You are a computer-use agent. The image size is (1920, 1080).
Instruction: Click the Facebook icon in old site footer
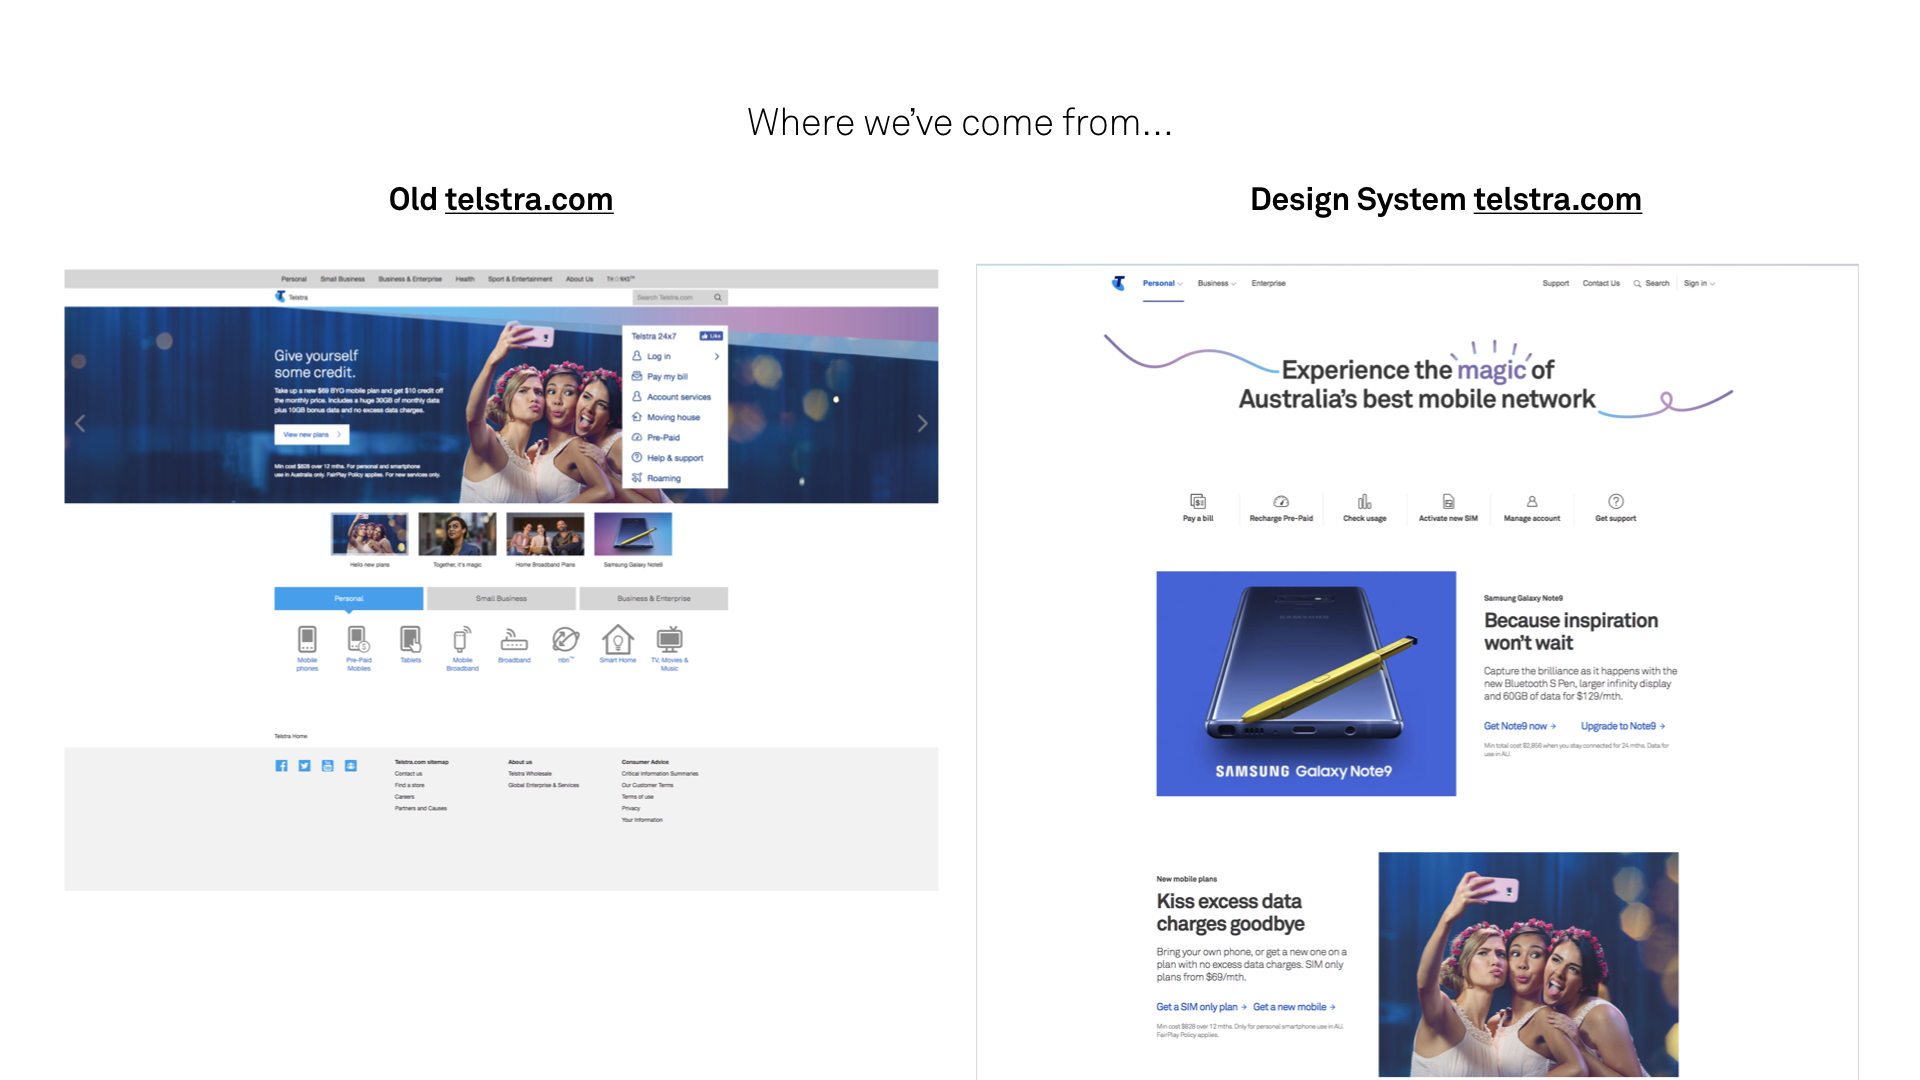pos(281,766)
